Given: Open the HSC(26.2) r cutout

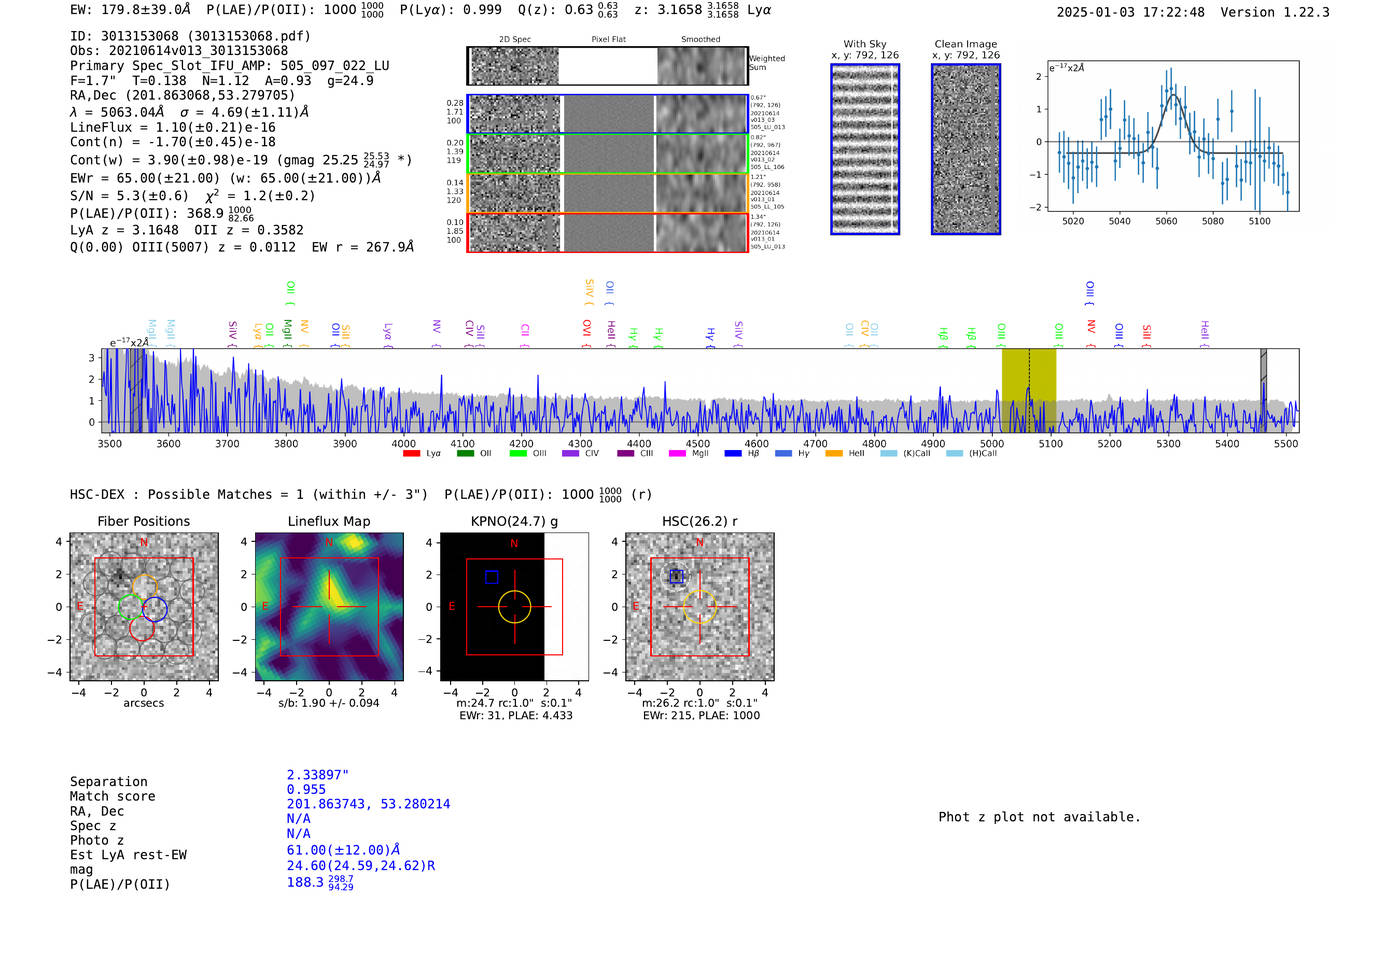Looking at the screenshot, I should (x=699, y=607).
